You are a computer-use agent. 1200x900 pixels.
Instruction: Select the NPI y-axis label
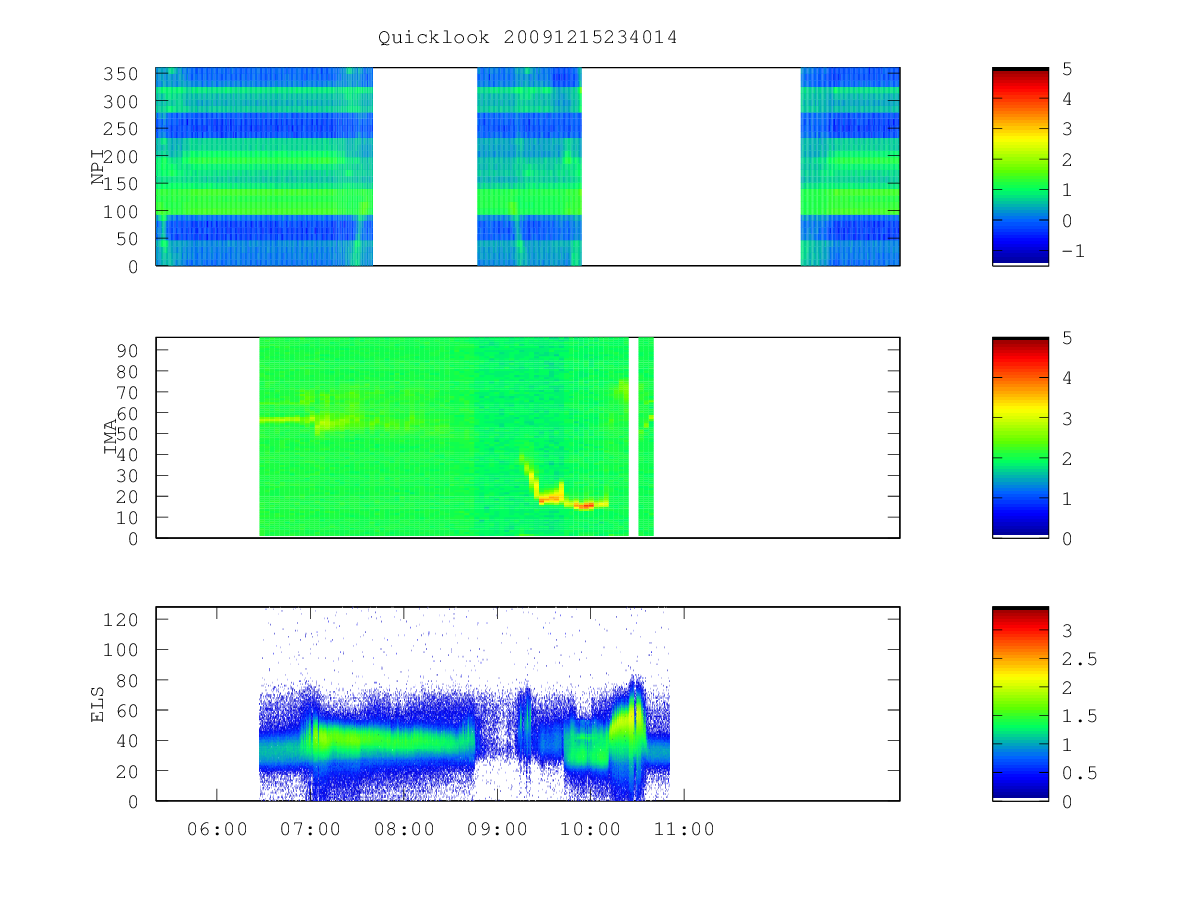[x=99, y=167]
